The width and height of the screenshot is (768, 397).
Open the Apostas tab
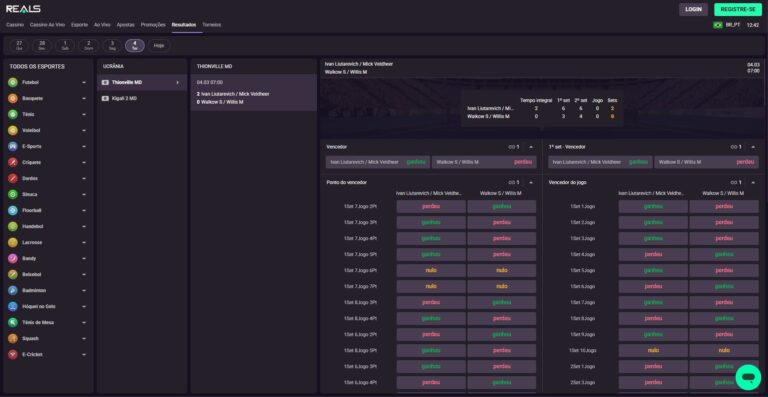[125, 24]
